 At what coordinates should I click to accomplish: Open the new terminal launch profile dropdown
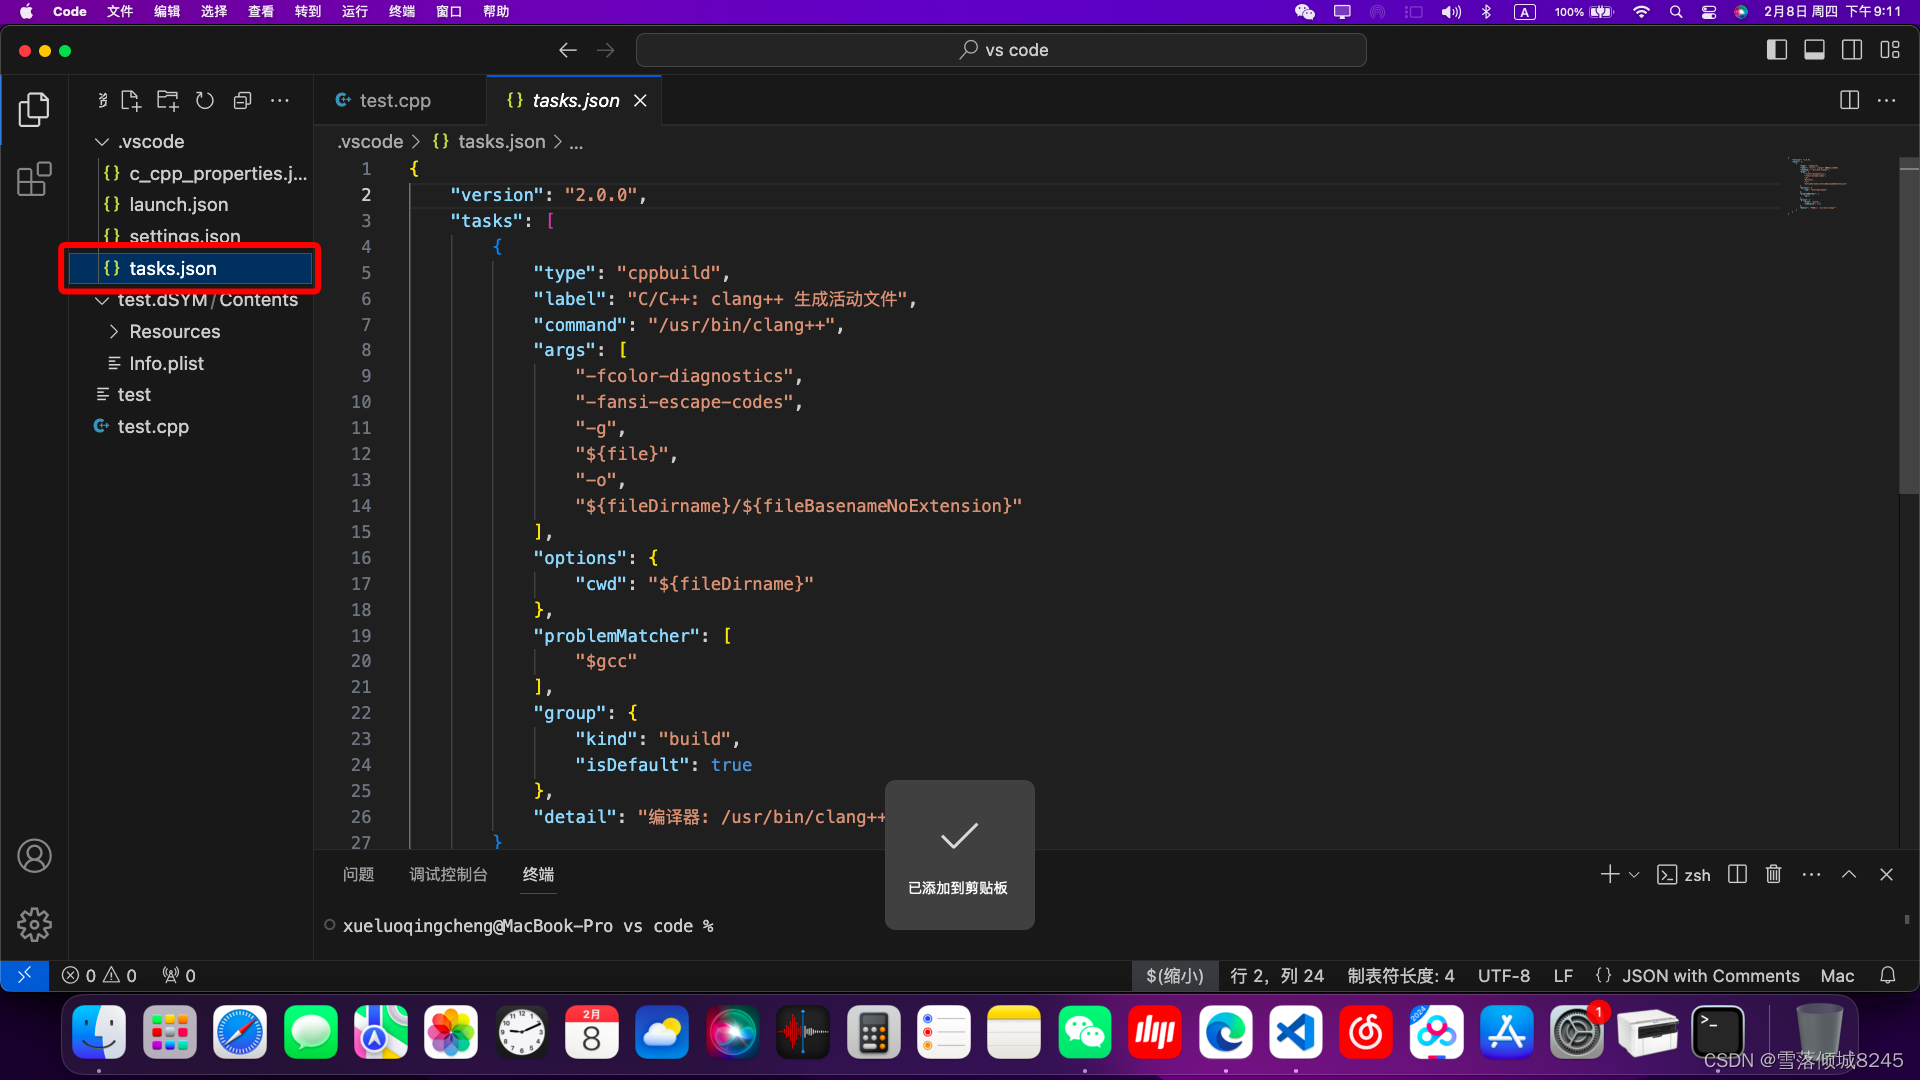1634,875
